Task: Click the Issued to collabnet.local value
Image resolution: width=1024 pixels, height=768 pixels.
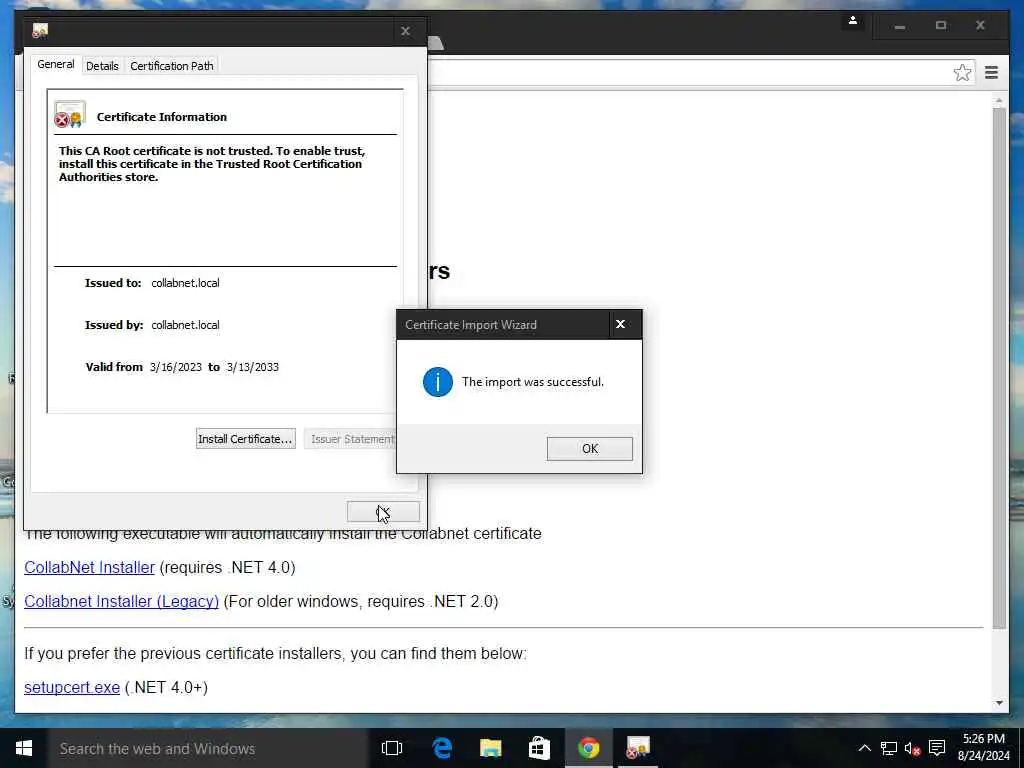Action: (x=185, y=283)
